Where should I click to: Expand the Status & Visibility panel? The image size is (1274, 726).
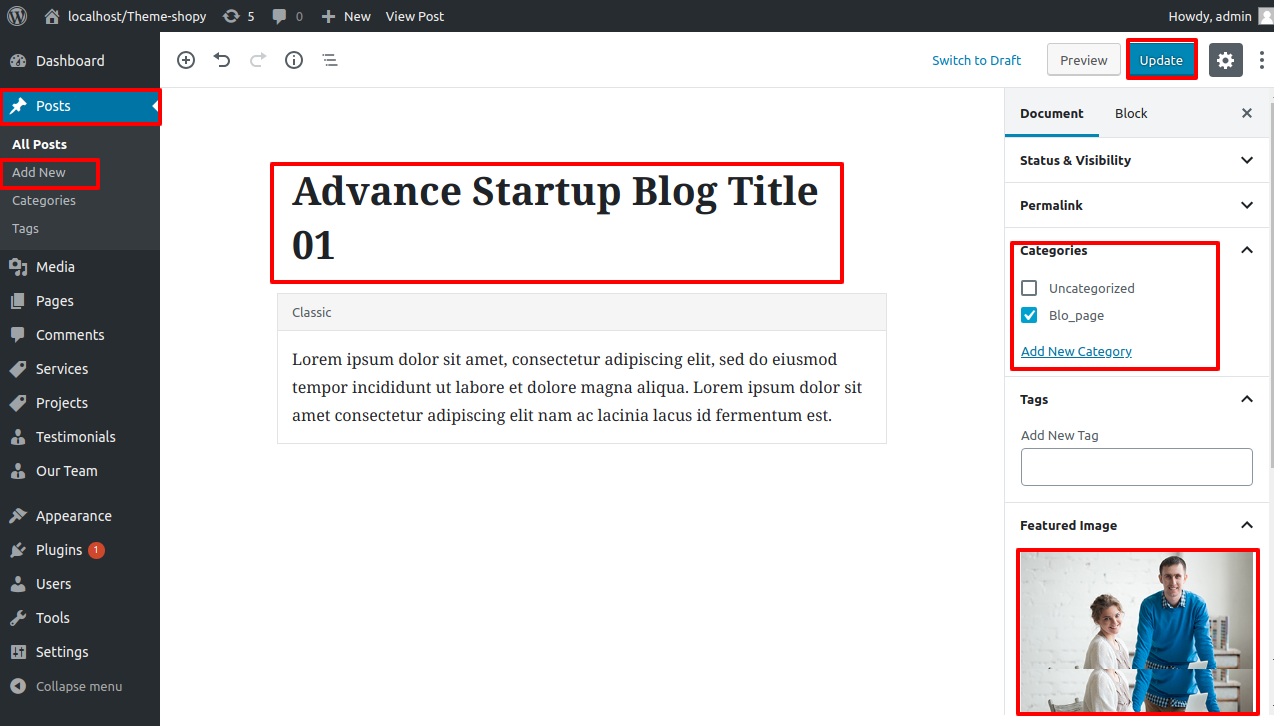click(1246, 160)
